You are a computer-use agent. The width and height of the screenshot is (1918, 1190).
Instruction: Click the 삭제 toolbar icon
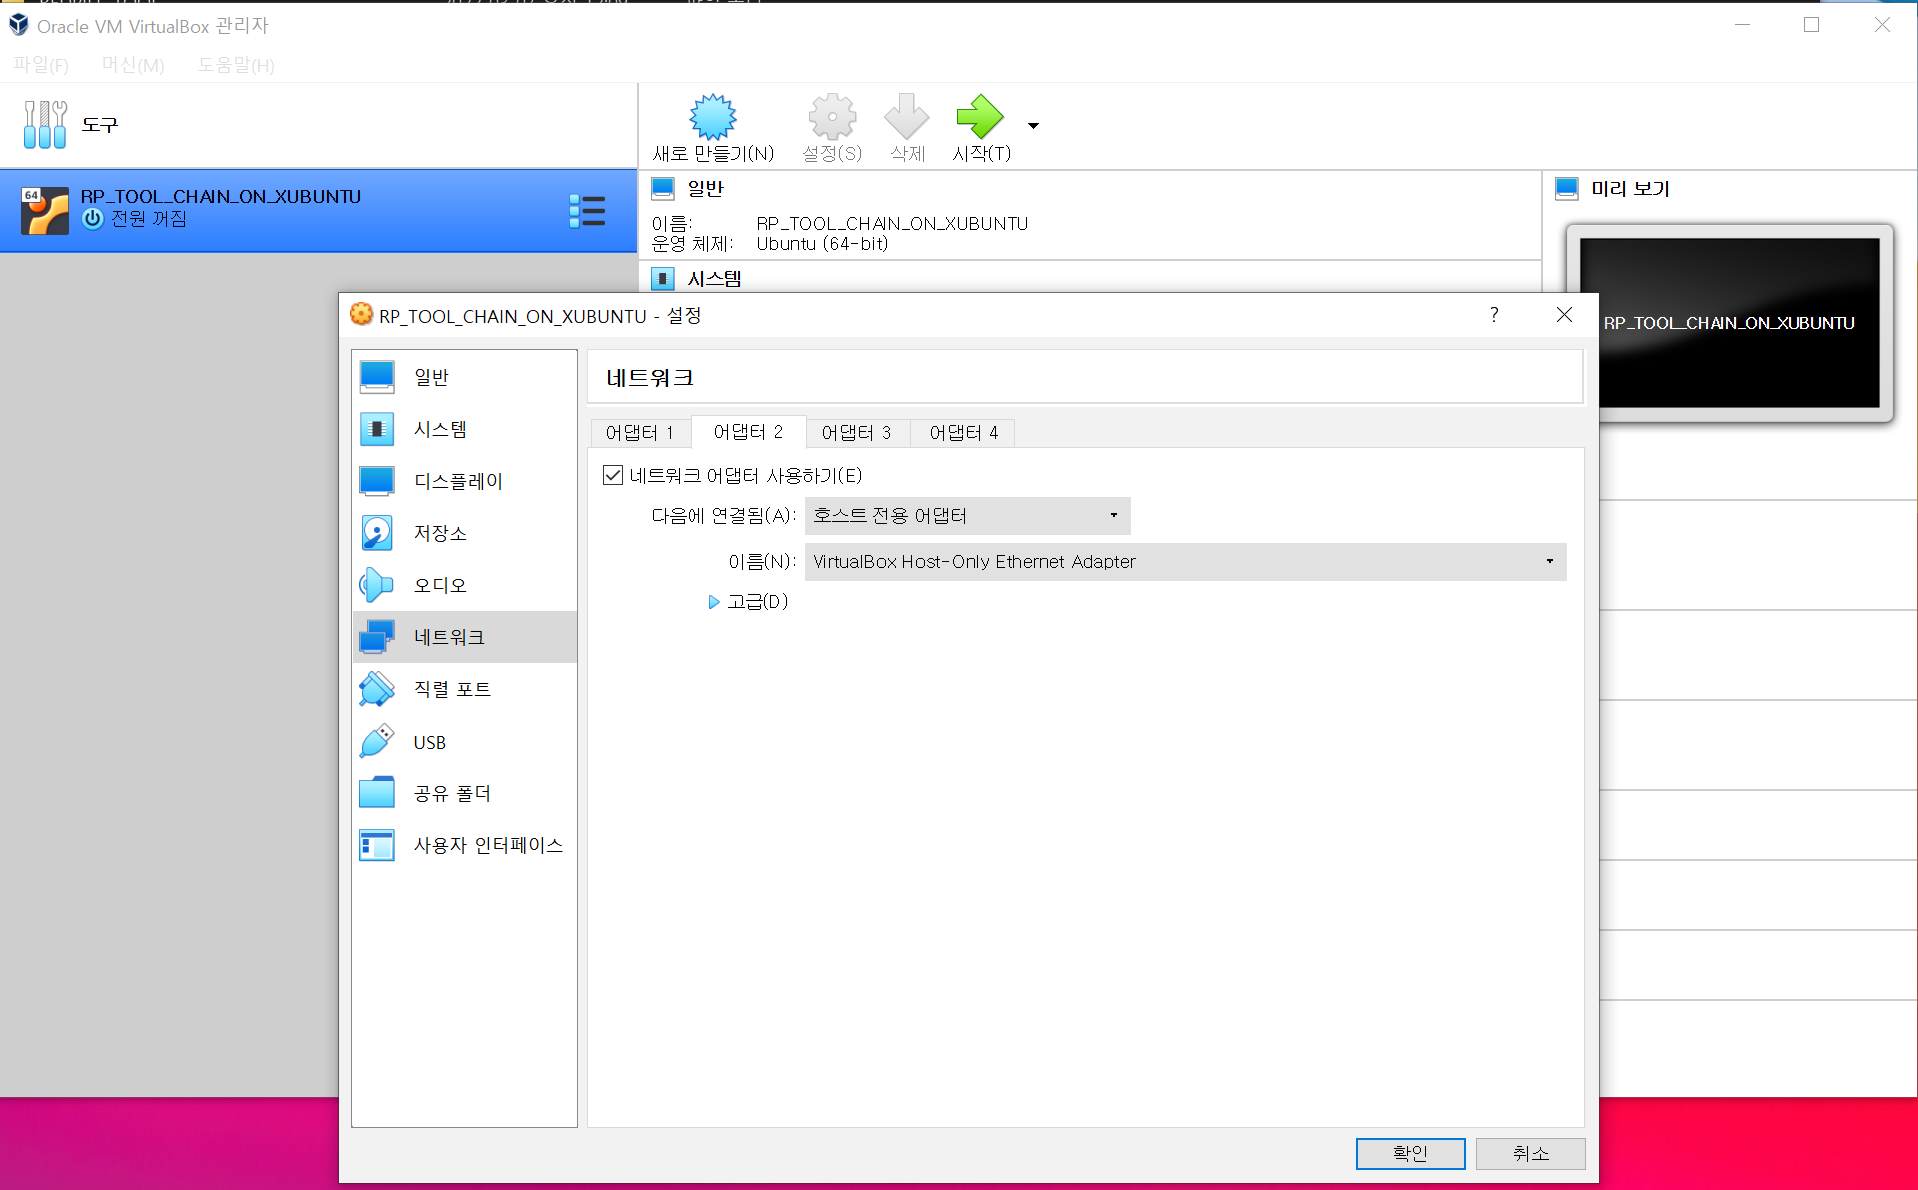click(x=907, y=117)
